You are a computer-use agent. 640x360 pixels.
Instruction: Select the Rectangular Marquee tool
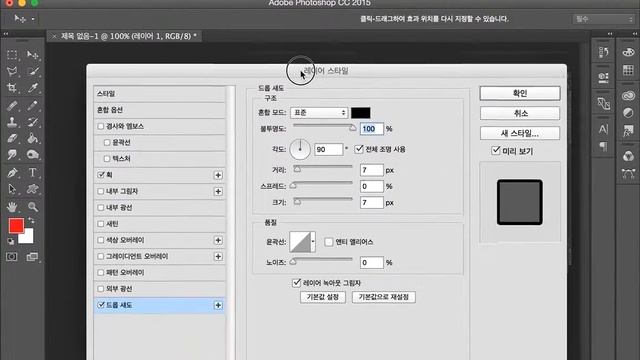click(12, 55)
